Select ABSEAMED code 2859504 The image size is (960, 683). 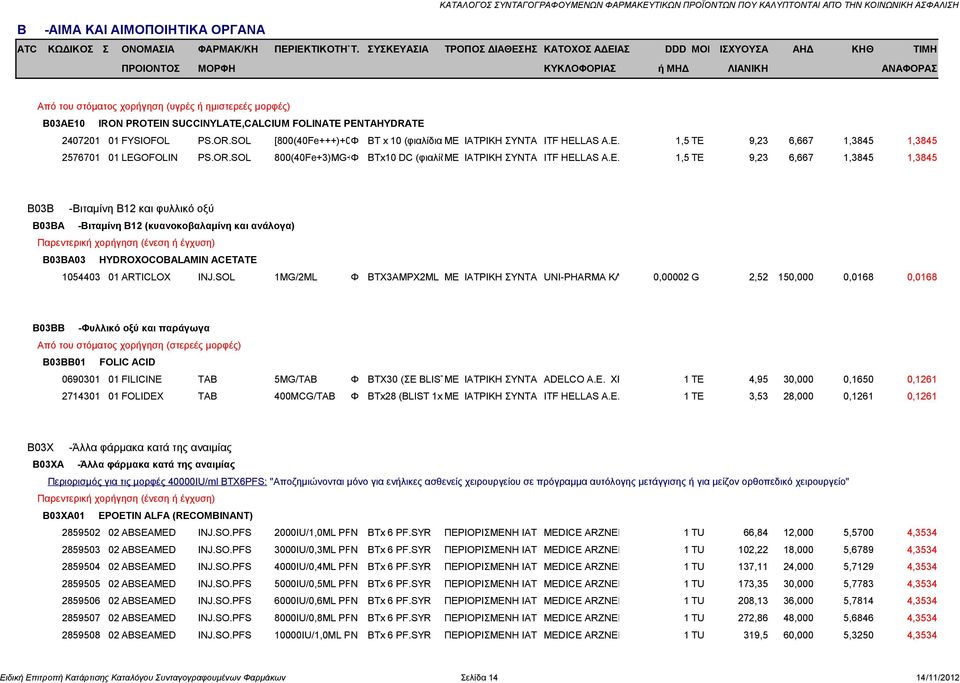81,567
